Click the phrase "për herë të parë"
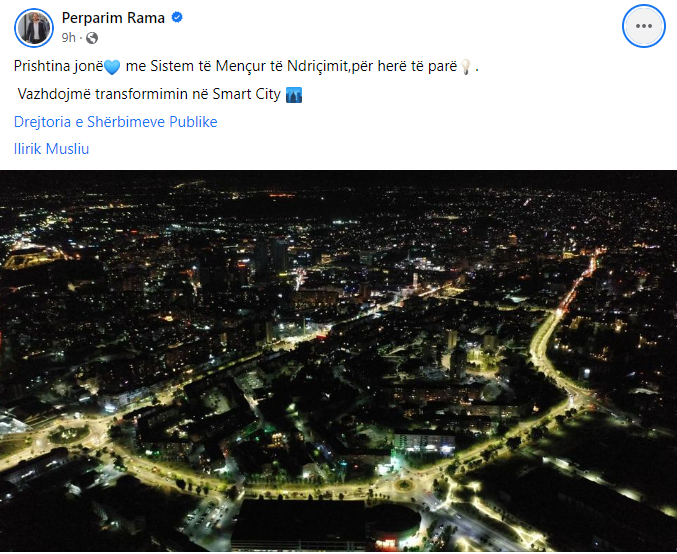The width and height of the screenshot is (677, 554). tap(404, 66)
